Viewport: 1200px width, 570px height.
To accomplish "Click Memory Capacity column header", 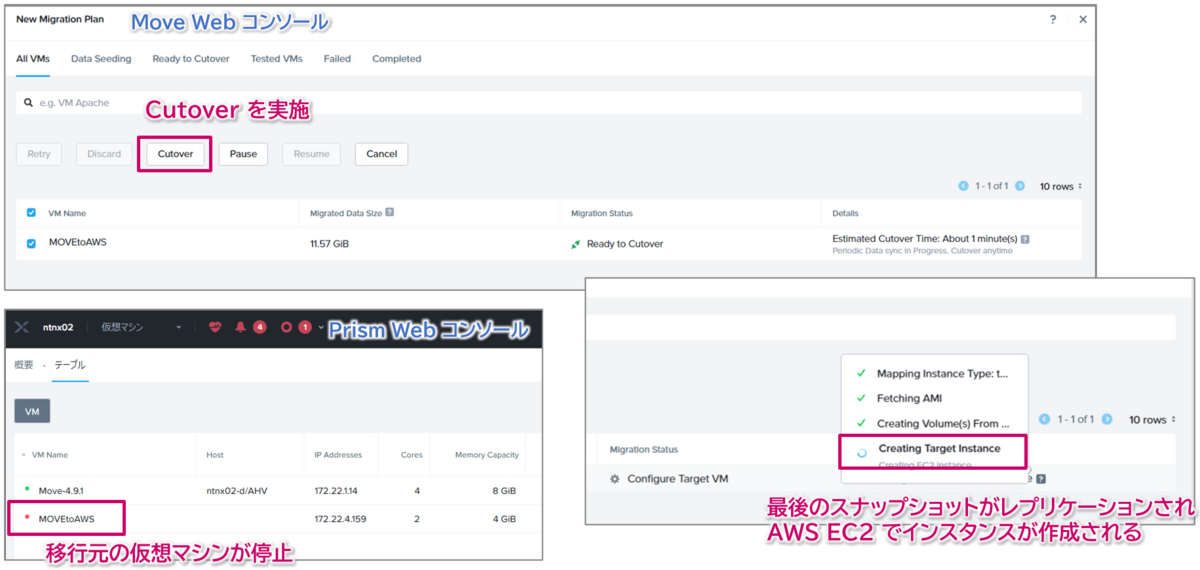I will point(486,455).
